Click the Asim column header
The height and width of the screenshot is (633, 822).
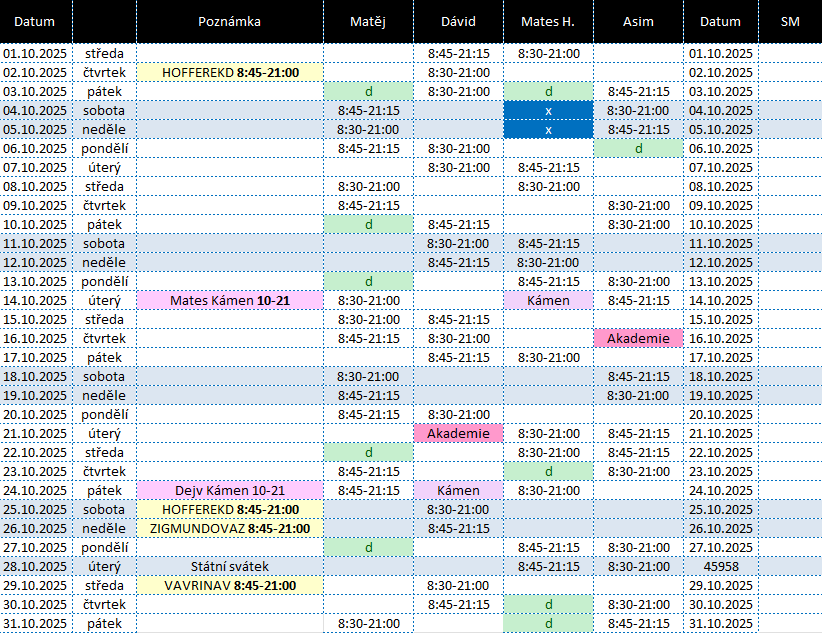click(x=638, y=21)
